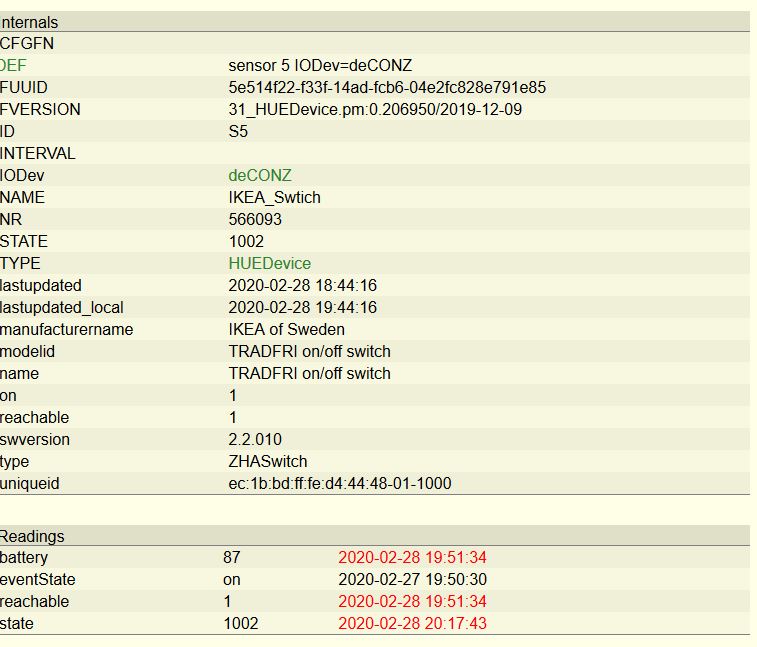The height and width of the screenshot is (647, 757).
Task: Click the battery reading value 87
Action: point(232,557)
